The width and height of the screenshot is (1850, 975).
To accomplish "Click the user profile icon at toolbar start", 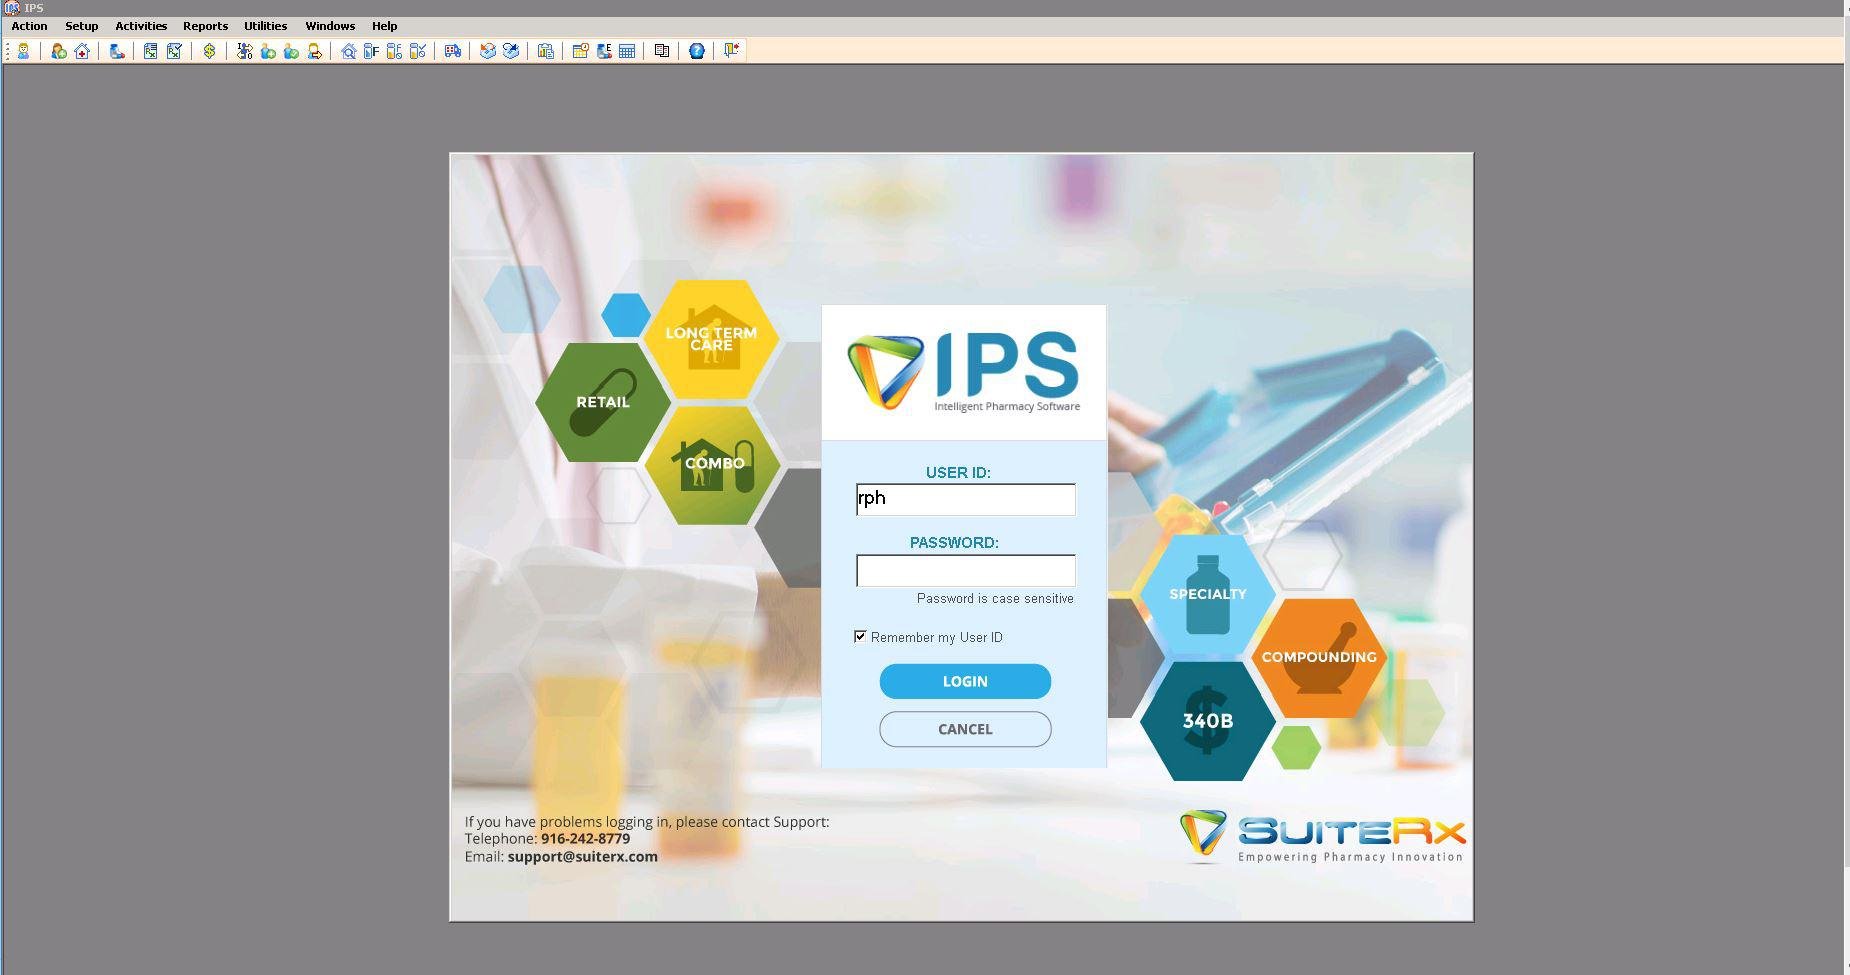I will click(23, 51).
